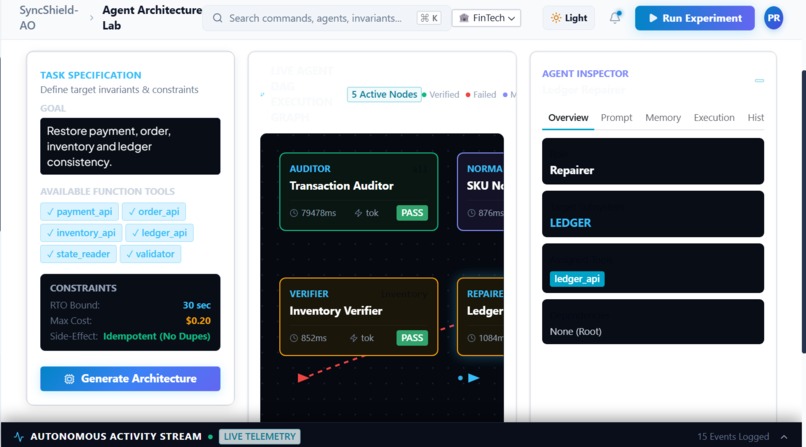Image resolution: width=806 pixels, height=447 pixels.
Task: Click the goal text box in Task Specification
Action: point(130,146)
